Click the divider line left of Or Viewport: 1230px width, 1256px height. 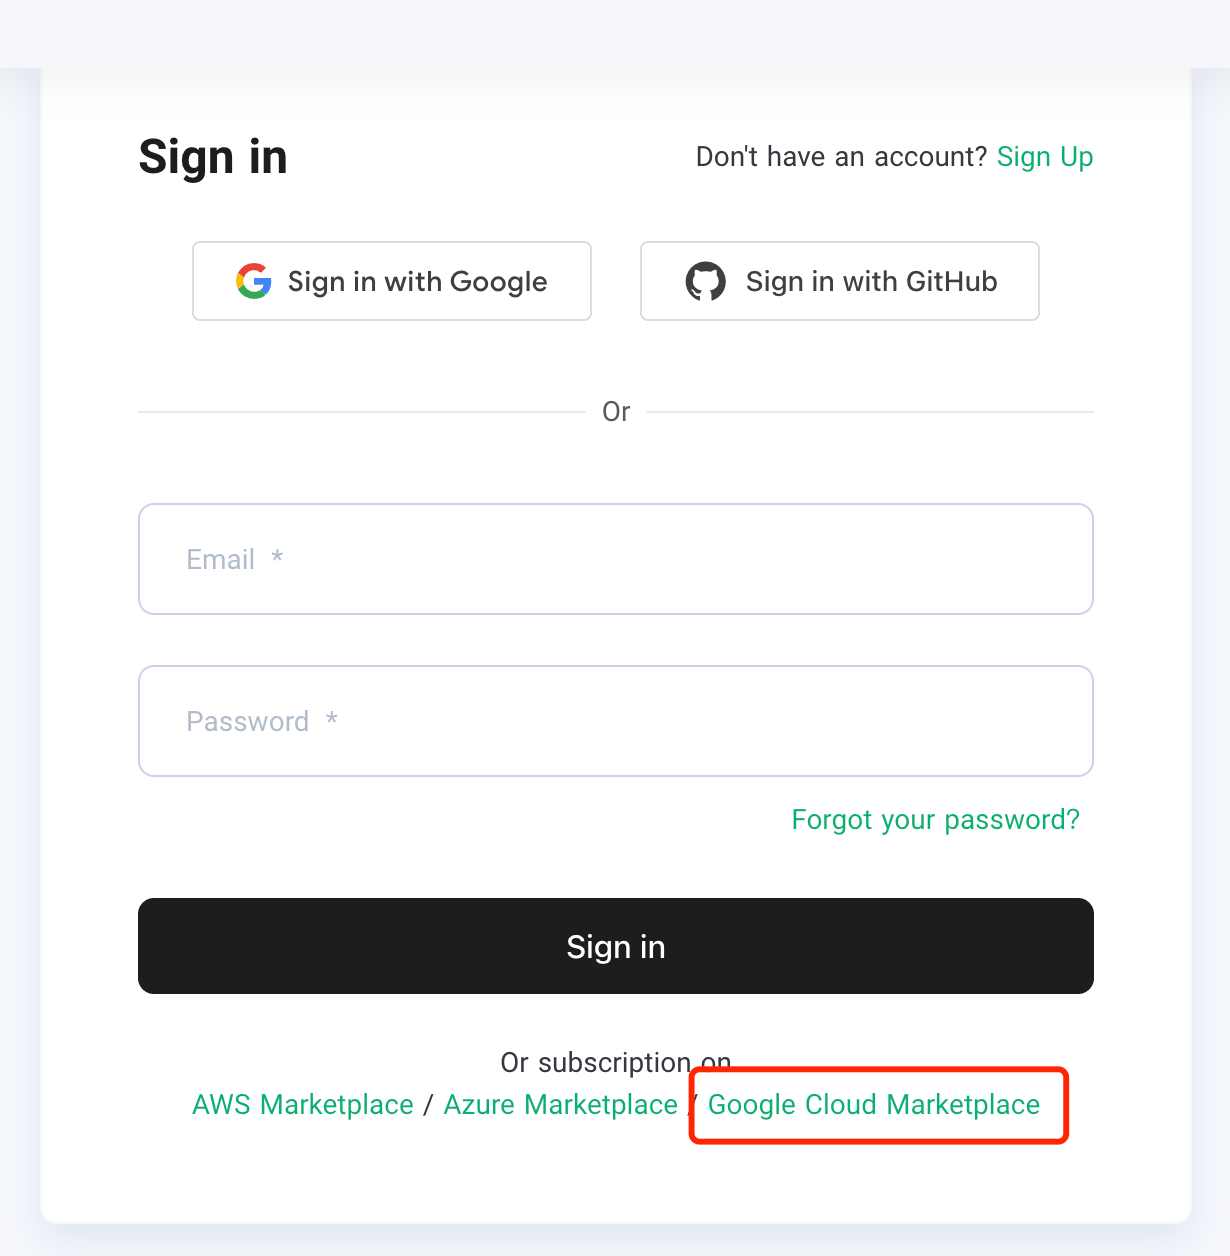[360, 412]
